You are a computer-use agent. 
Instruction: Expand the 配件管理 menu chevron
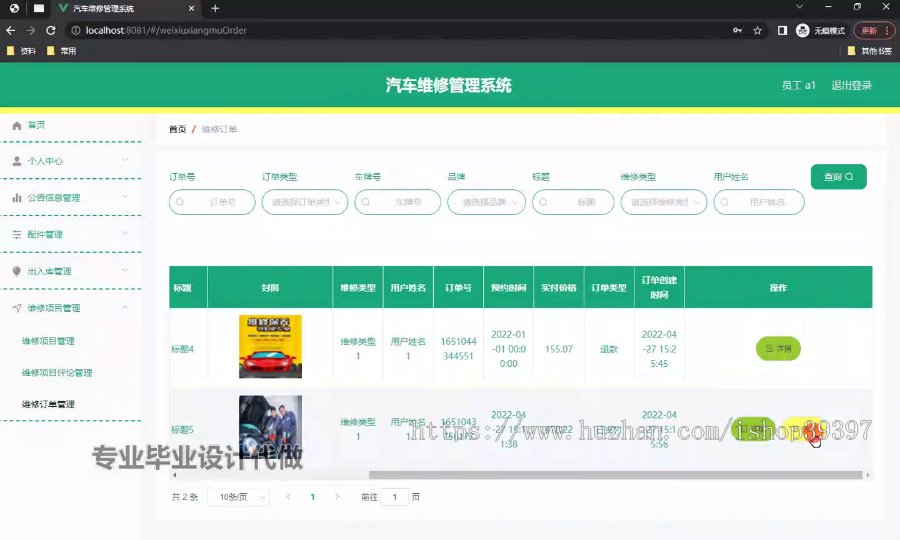pos(125,234)
